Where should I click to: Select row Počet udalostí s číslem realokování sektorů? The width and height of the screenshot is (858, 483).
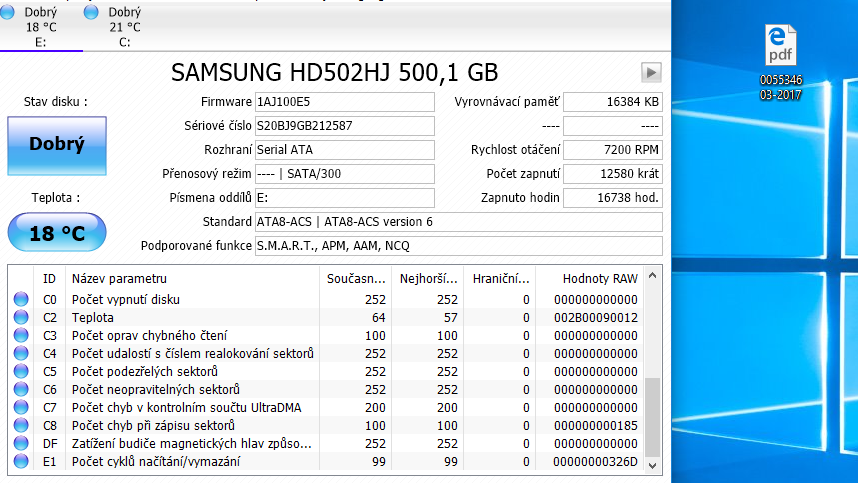pyautogui.click(x=326, y=353)
